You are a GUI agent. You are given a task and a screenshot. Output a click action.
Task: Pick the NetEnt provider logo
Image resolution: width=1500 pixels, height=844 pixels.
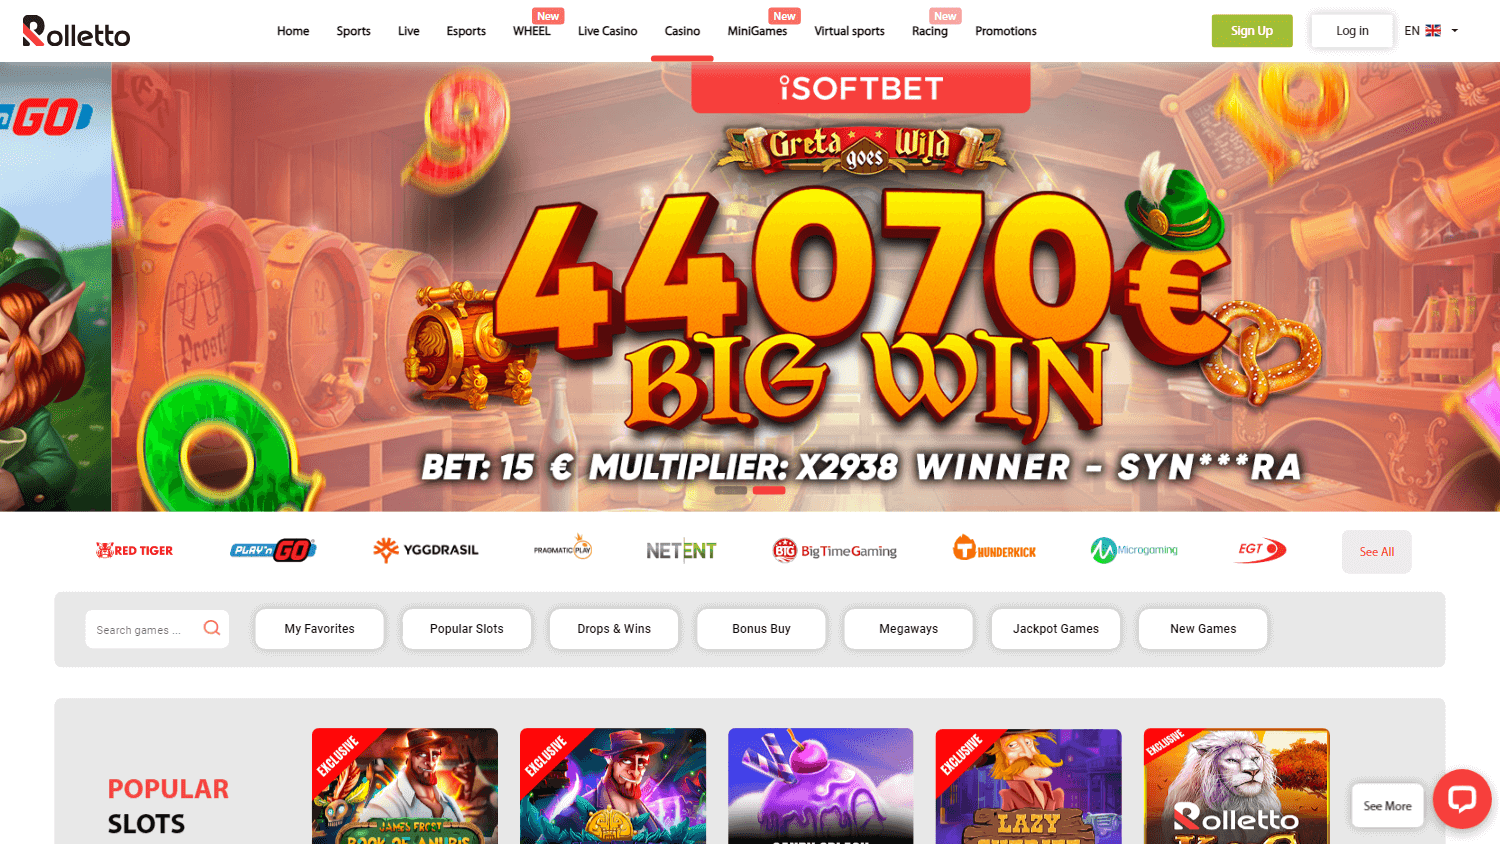(x=681, y=550)
